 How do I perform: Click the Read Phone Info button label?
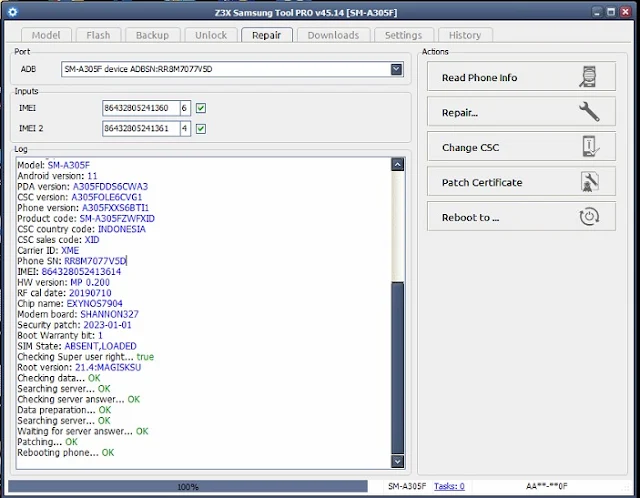click(x=479, y=78)
